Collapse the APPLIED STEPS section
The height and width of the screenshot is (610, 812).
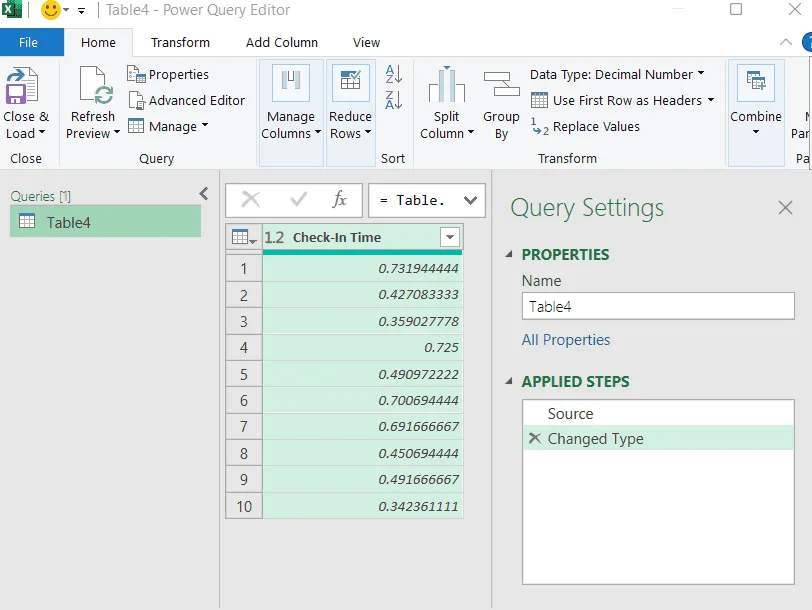coord(509,381)
